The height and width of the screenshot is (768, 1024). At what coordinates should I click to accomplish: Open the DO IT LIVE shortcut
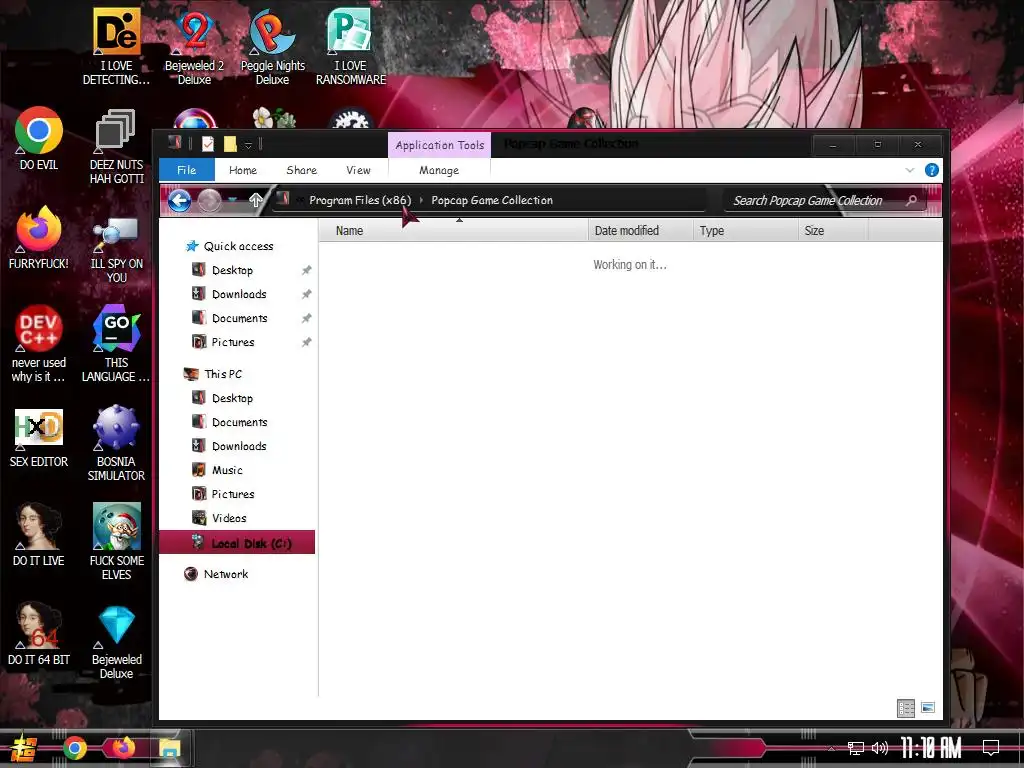point(39,535)
